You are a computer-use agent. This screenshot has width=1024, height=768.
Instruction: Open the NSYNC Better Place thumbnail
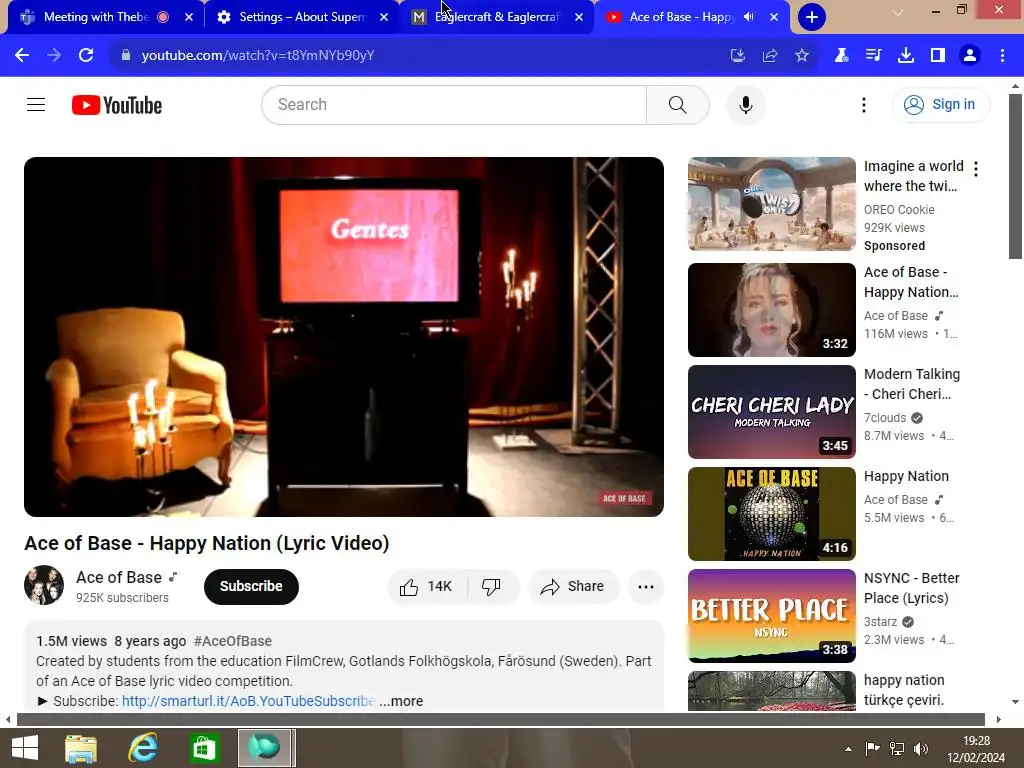pos(771,616)
